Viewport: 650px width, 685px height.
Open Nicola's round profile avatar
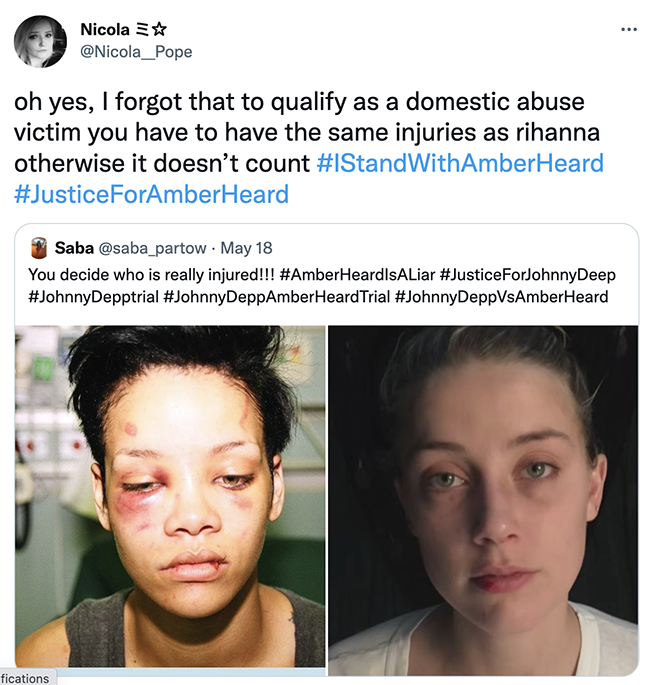coord(40,42)
